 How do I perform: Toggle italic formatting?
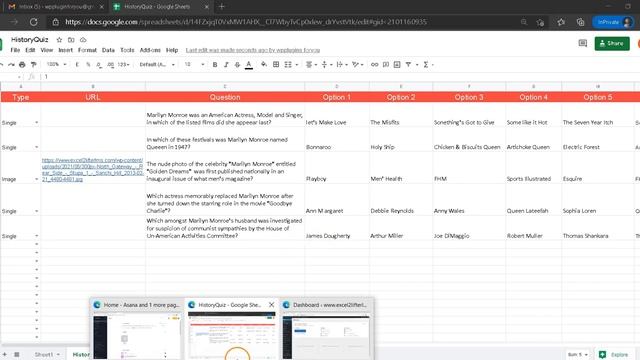pos(226,64)
